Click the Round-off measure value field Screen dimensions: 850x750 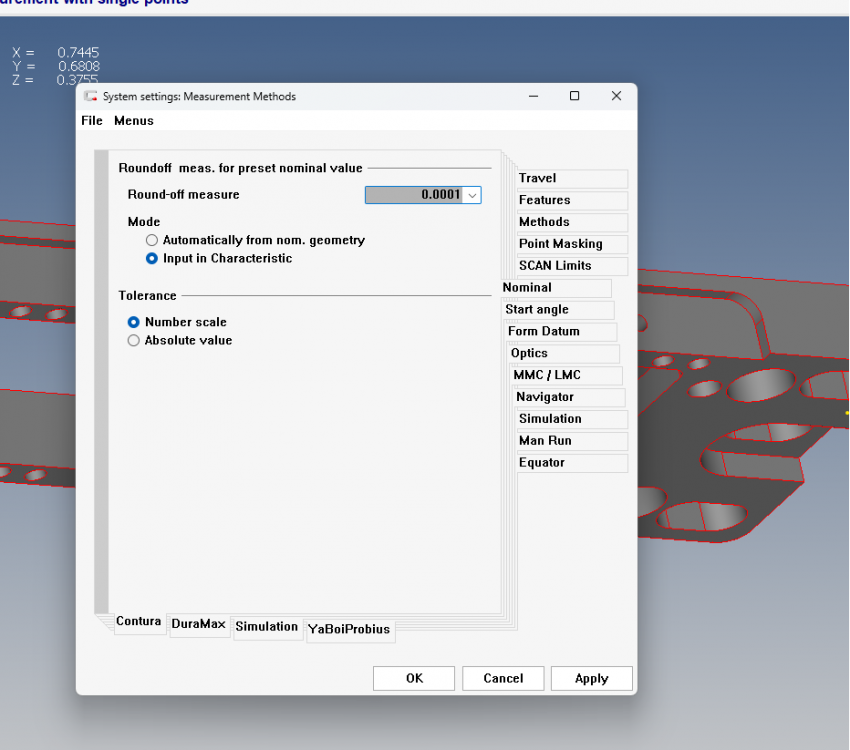(414, 195)
